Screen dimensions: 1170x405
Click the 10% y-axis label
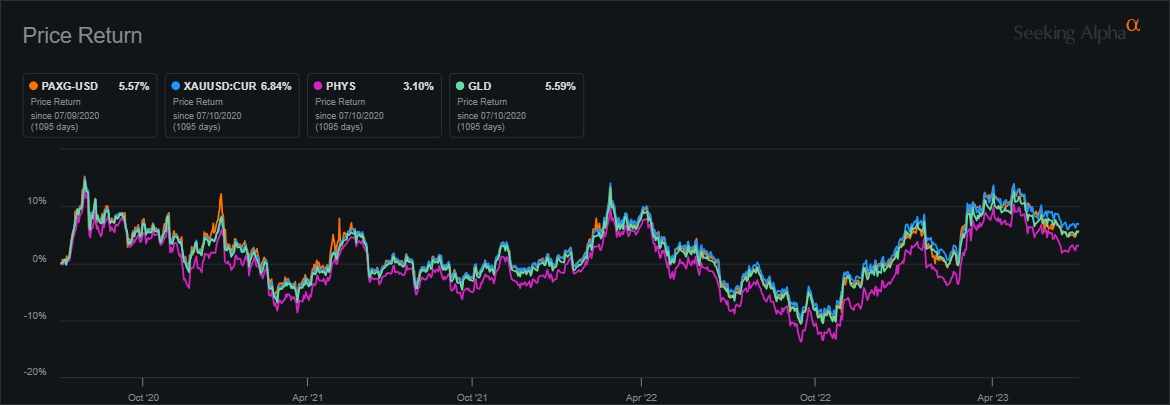coord(38,202)
